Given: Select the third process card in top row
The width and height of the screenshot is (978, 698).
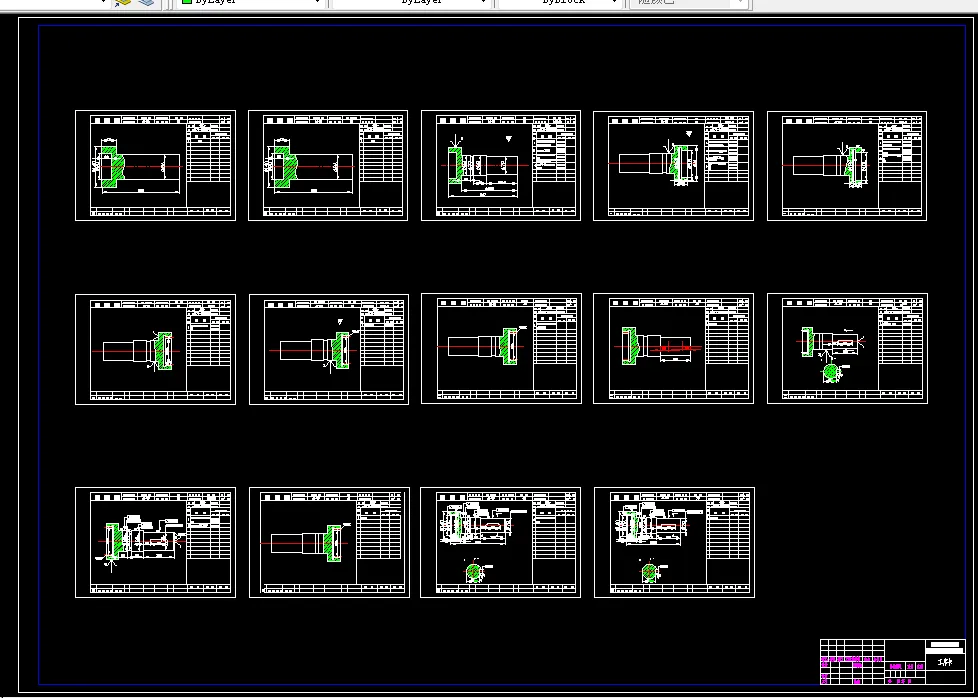Looking at the screenshot, I should pos(501,165).
